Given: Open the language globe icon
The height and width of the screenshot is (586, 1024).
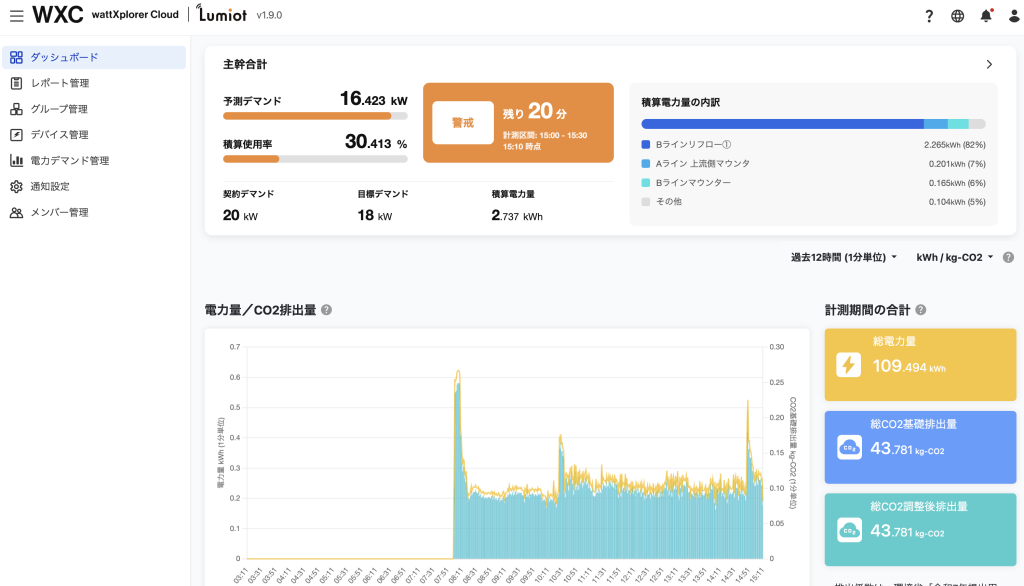Looking at the screenshot, I should coord(958,16).
